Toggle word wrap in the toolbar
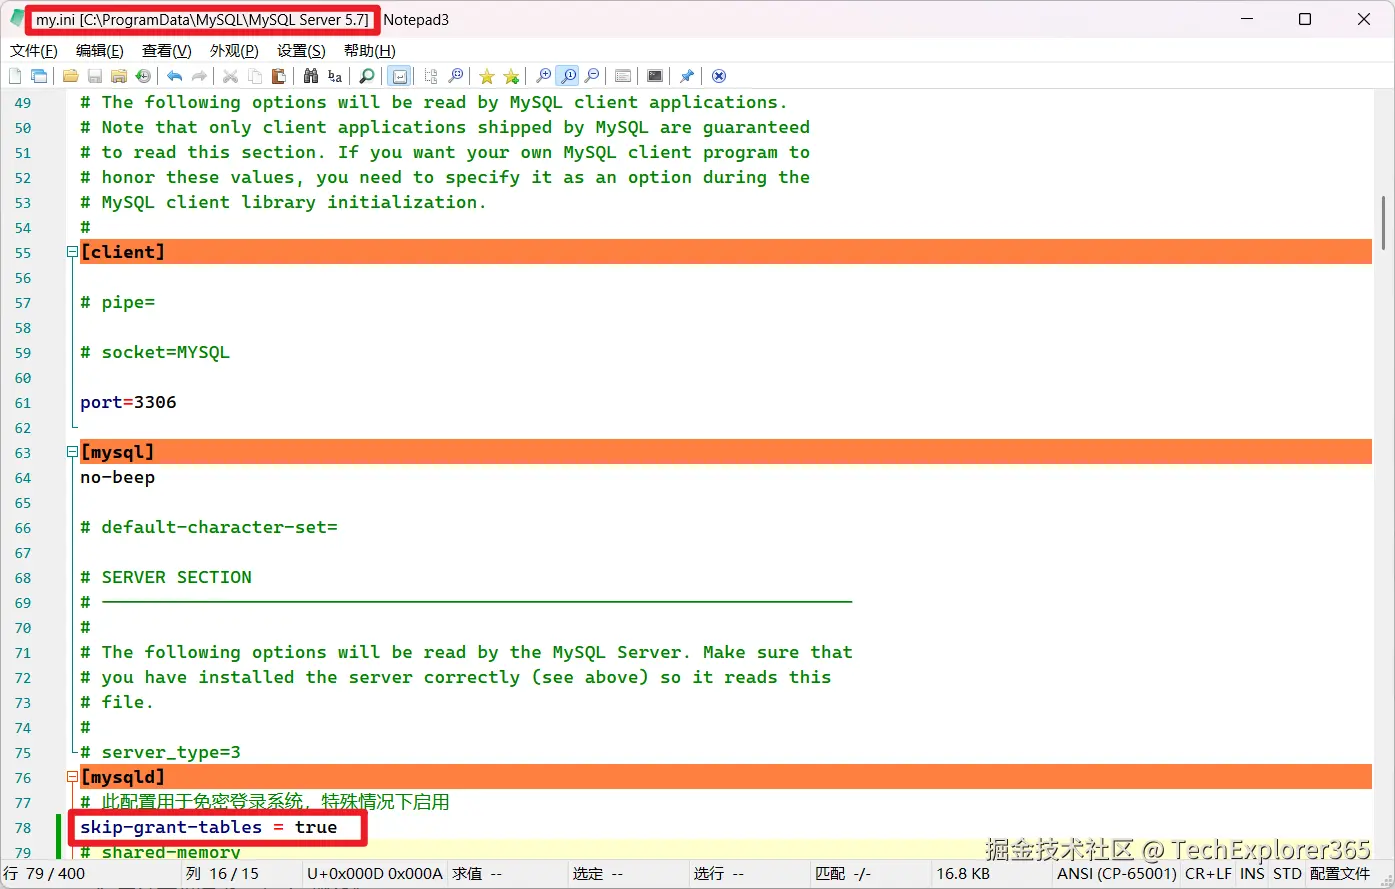Screen dimensions: 1395x889 click(x=399, y=76)
